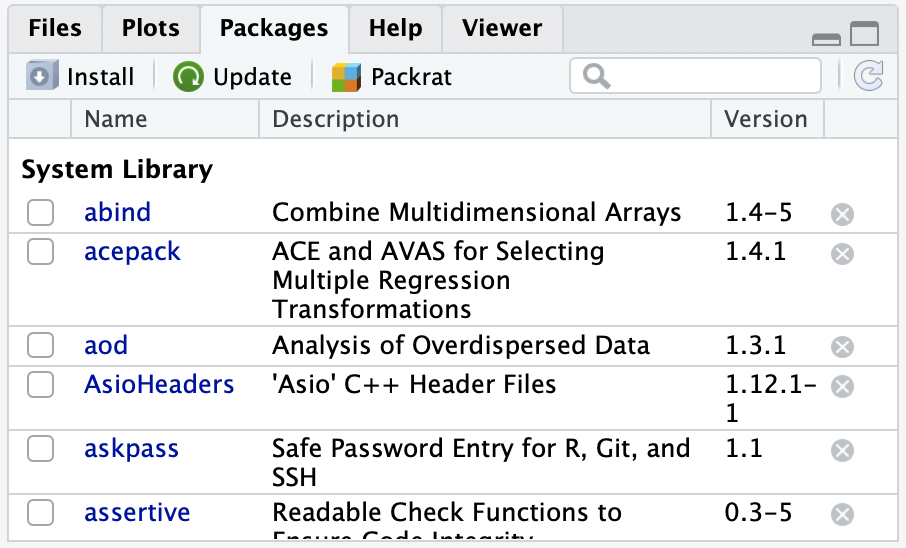Remove the abind package
906x548 pixels.
point(843,214)
